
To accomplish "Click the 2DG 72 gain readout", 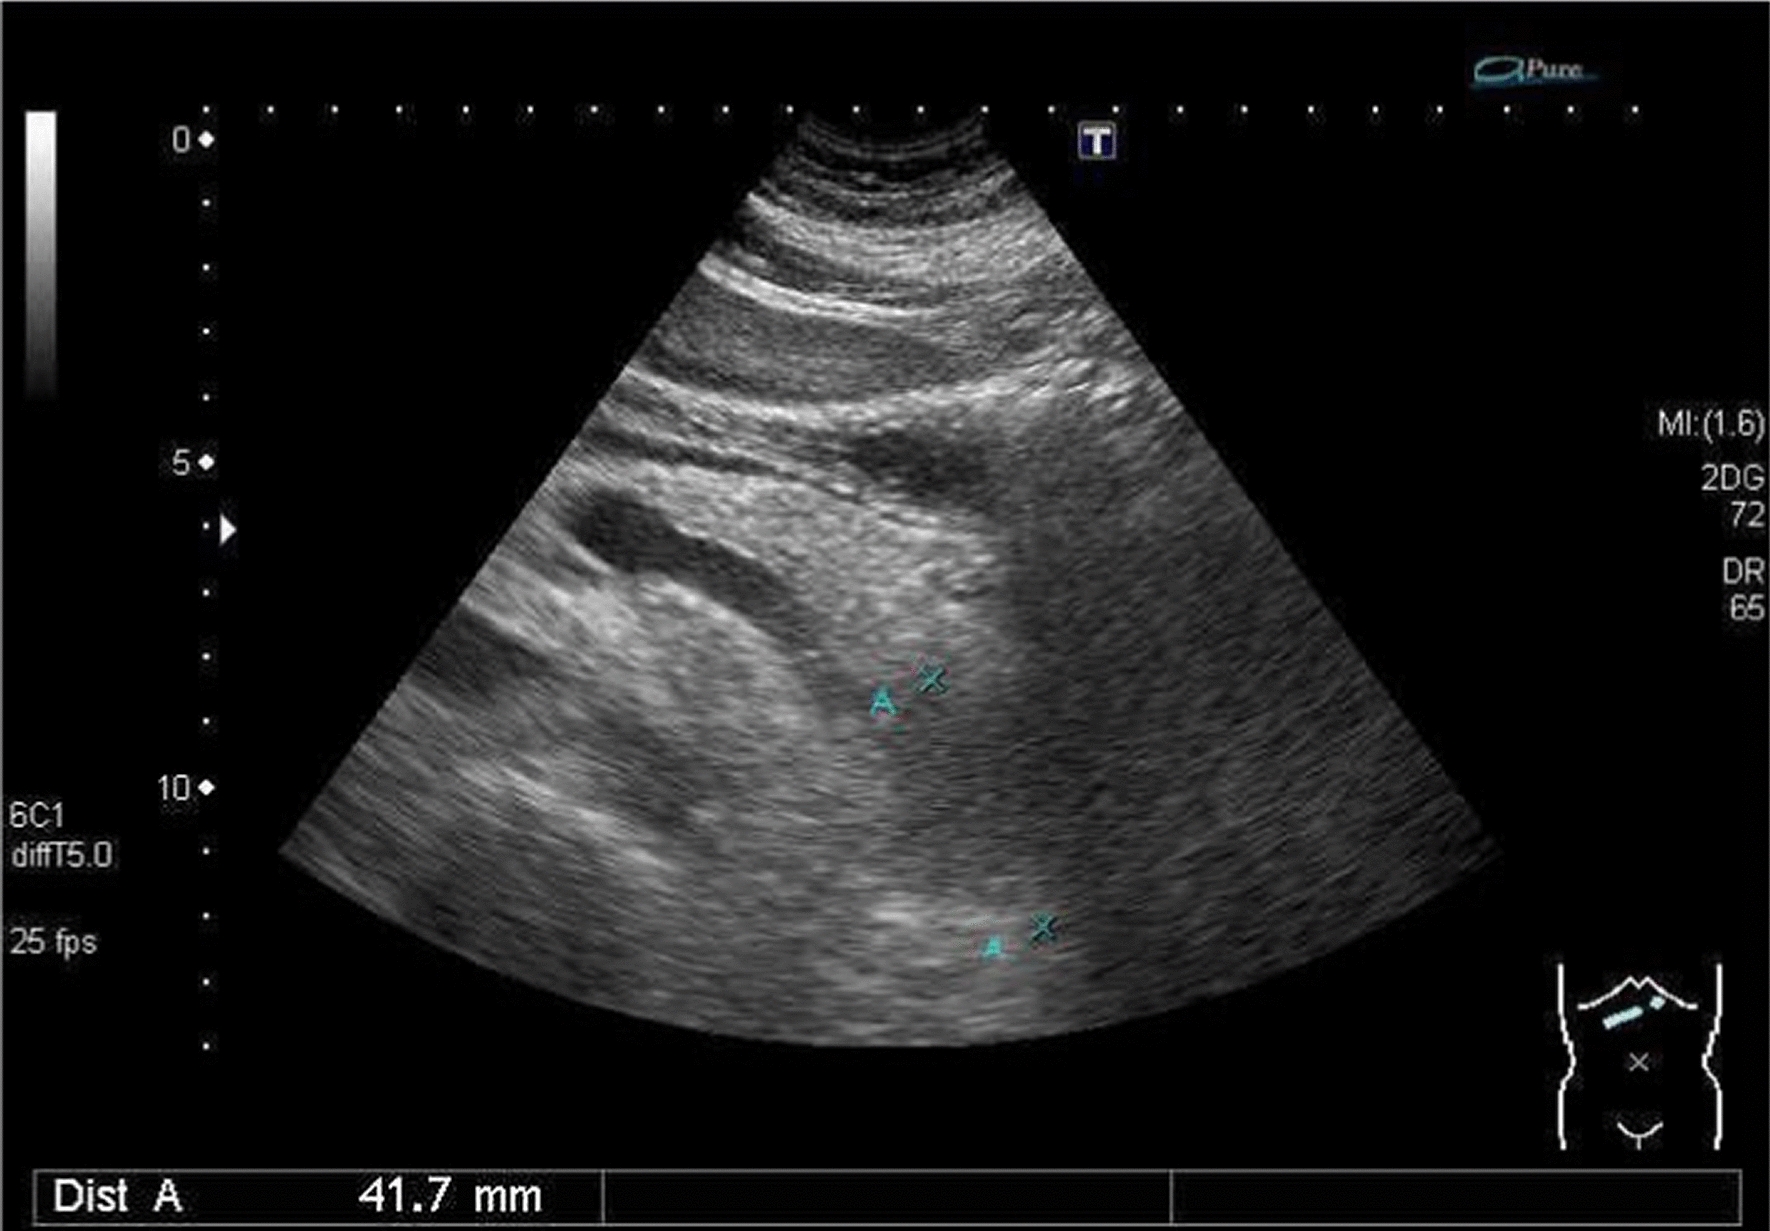I will pos(1733,496).
